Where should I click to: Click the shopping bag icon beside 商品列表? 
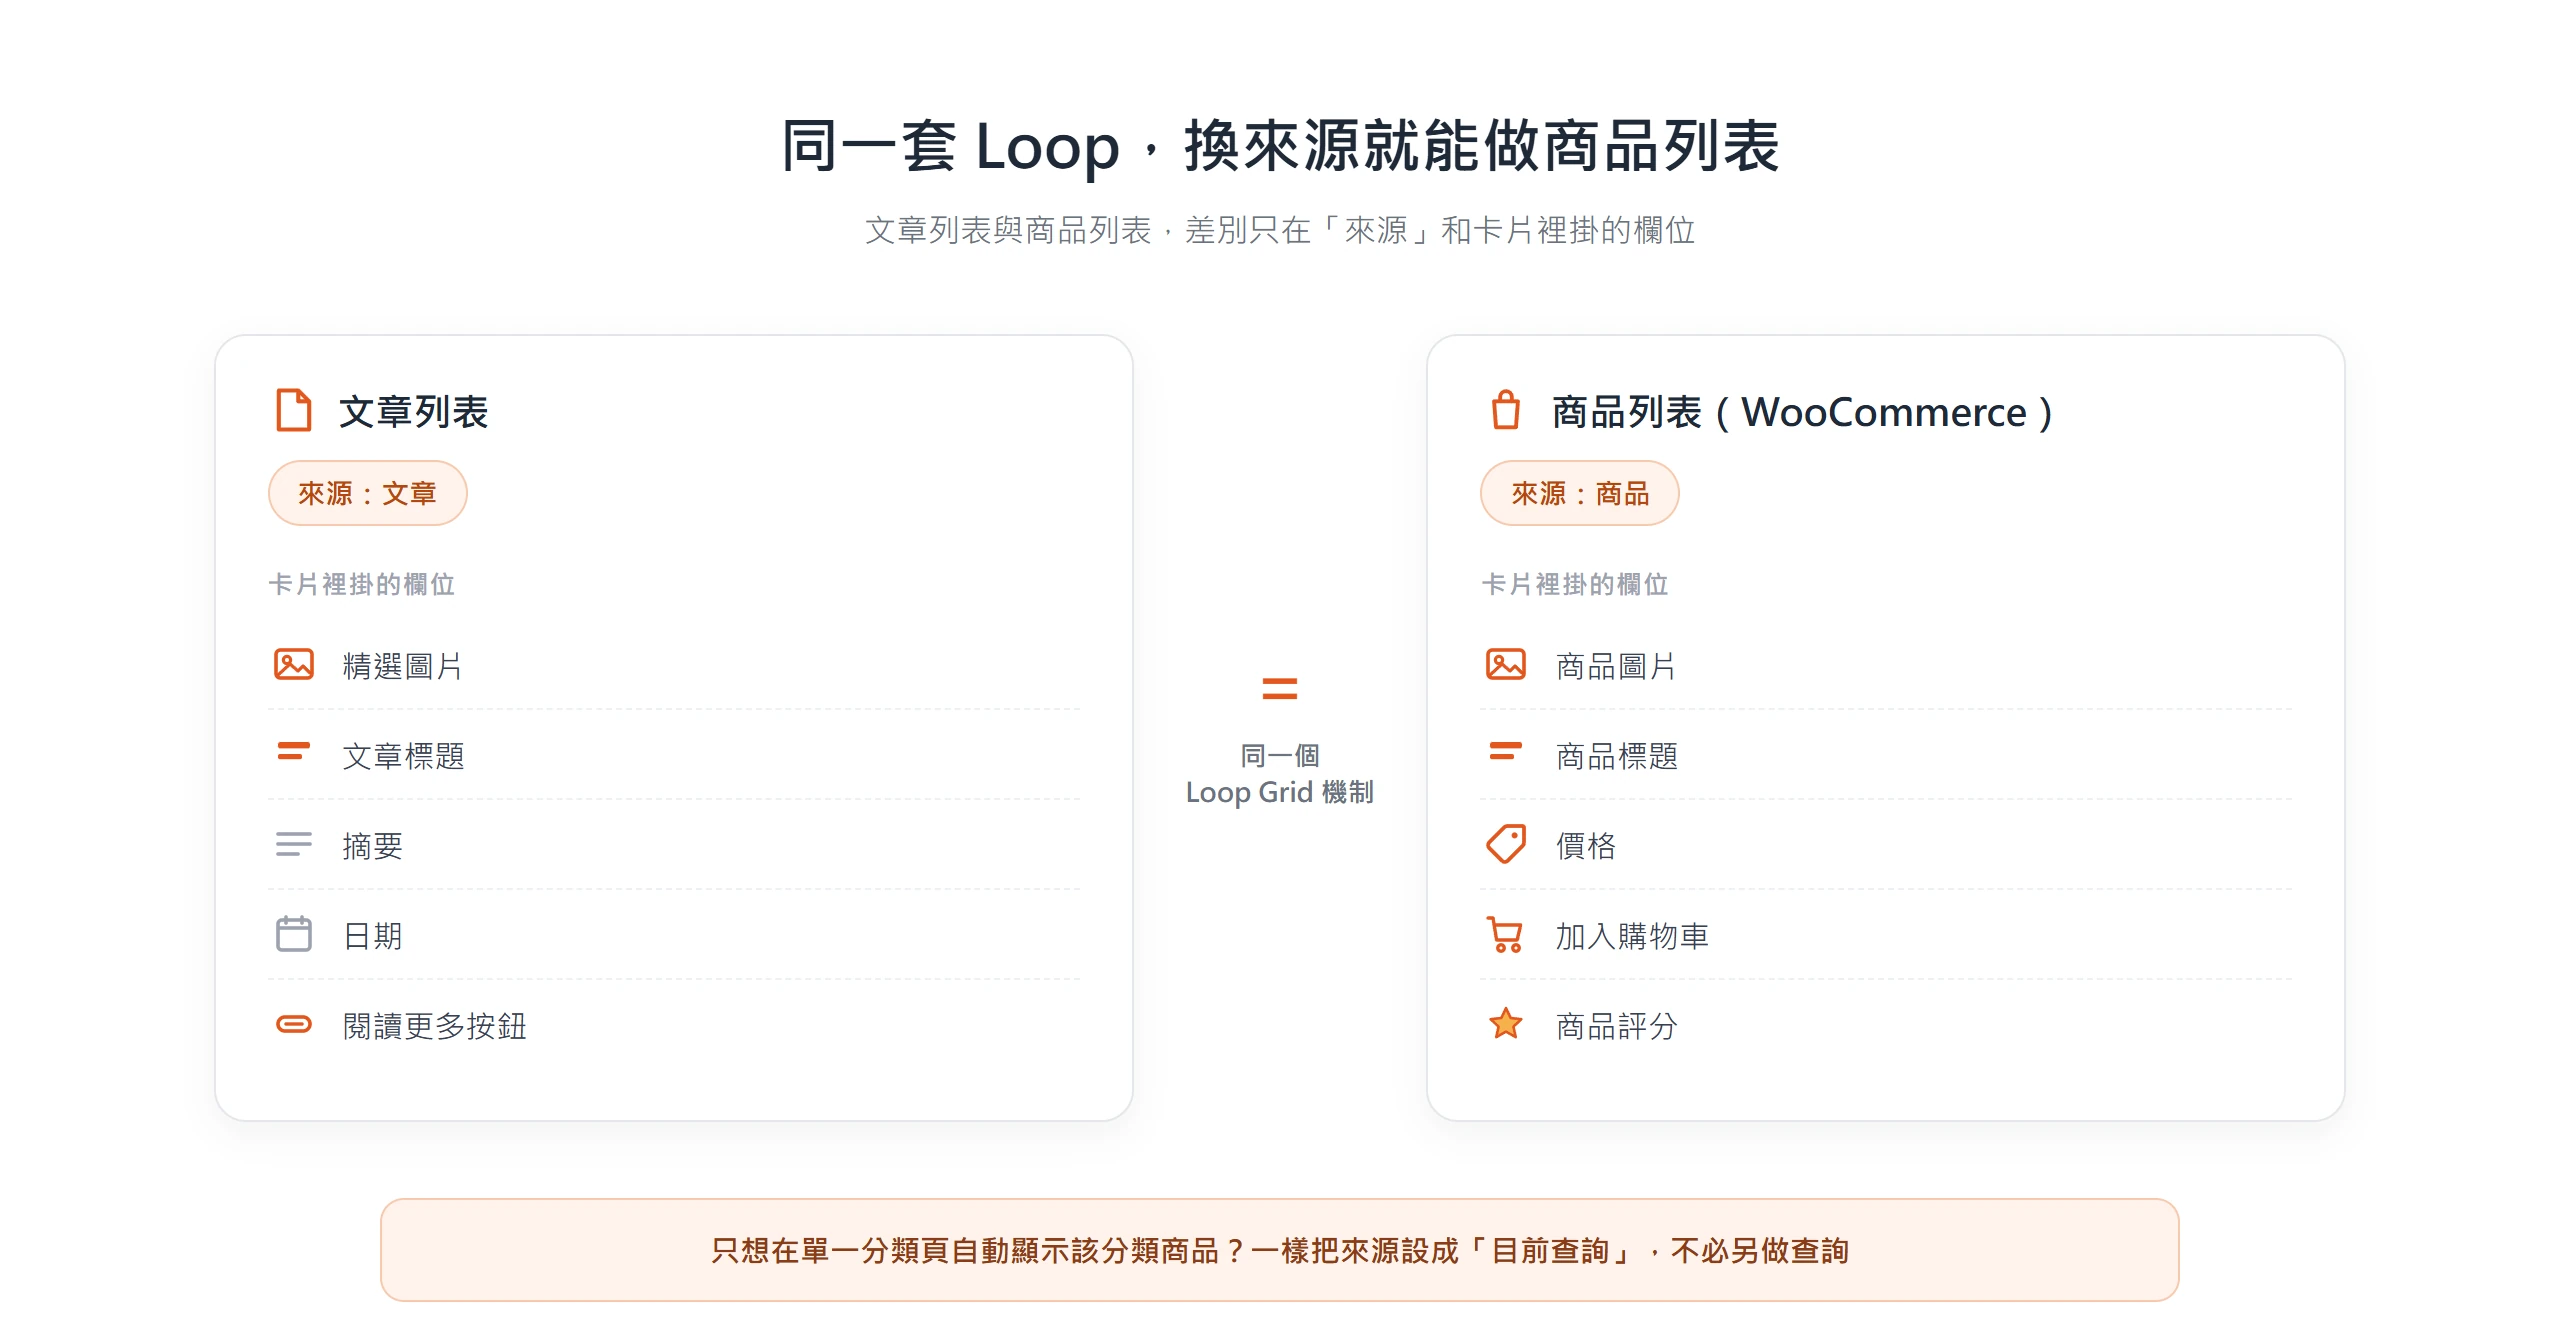click(x=1505, y=410)
